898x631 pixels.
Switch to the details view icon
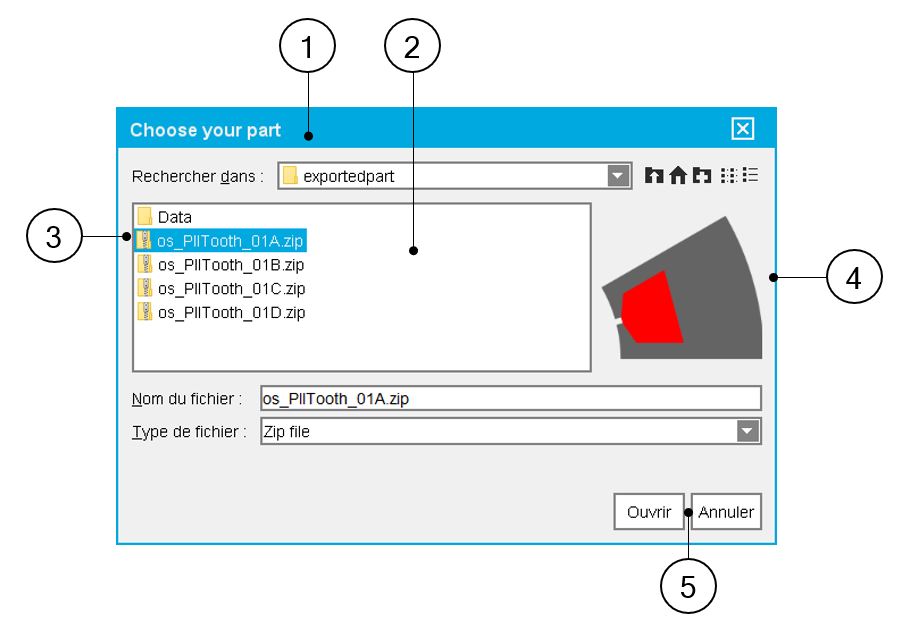point(750,175)
